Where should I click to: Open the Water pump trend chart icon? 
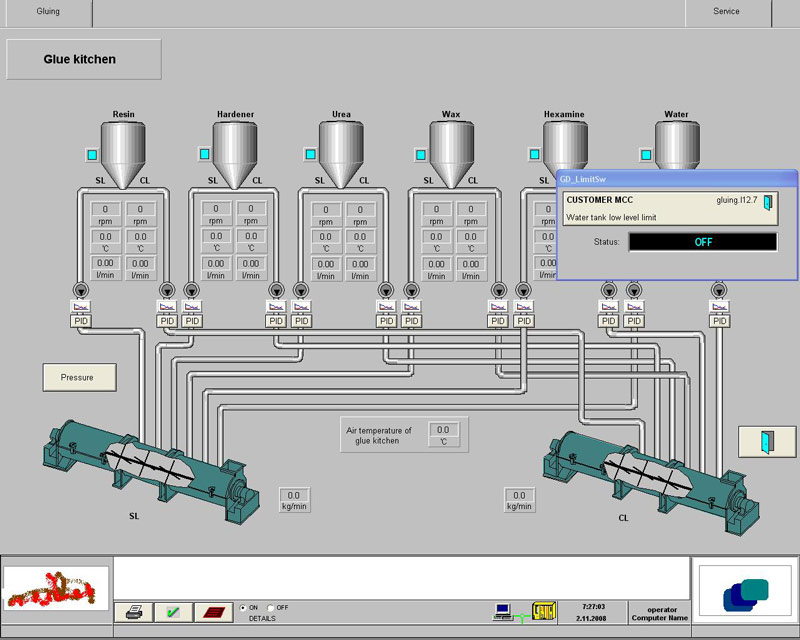[718, 306]
